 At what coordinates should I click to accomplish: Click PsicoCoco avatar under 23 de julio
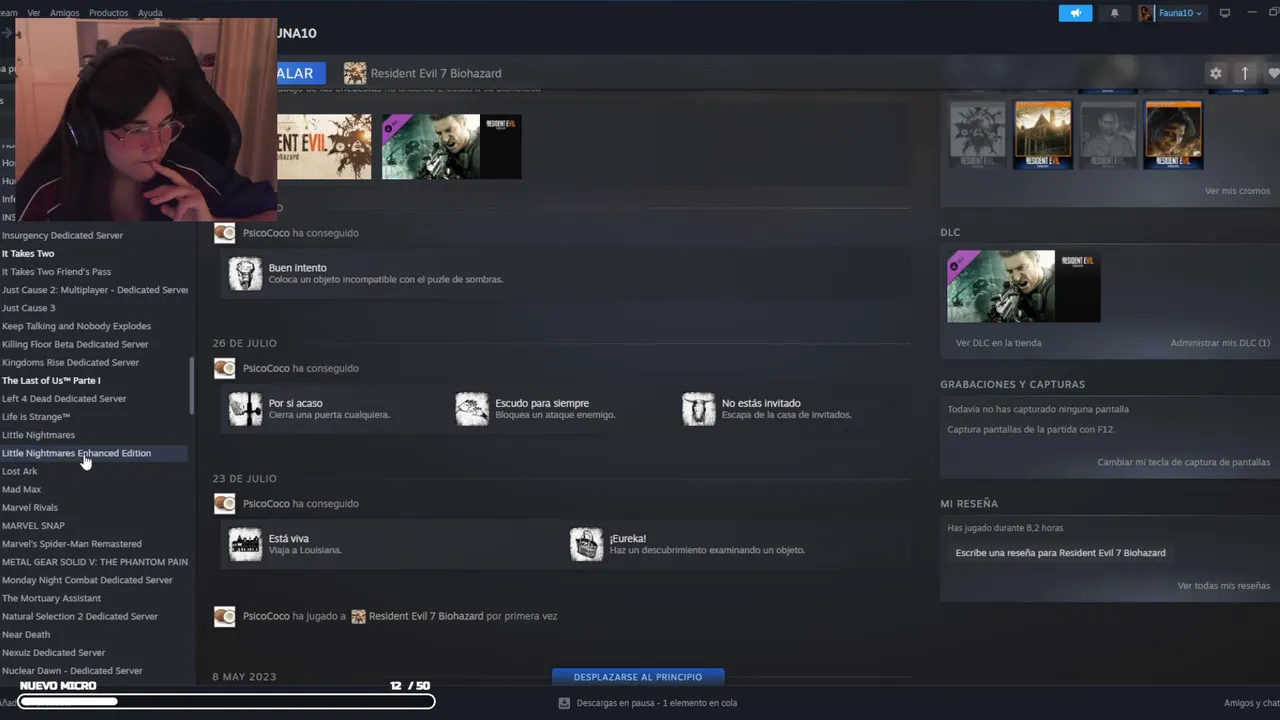(225, 503)
